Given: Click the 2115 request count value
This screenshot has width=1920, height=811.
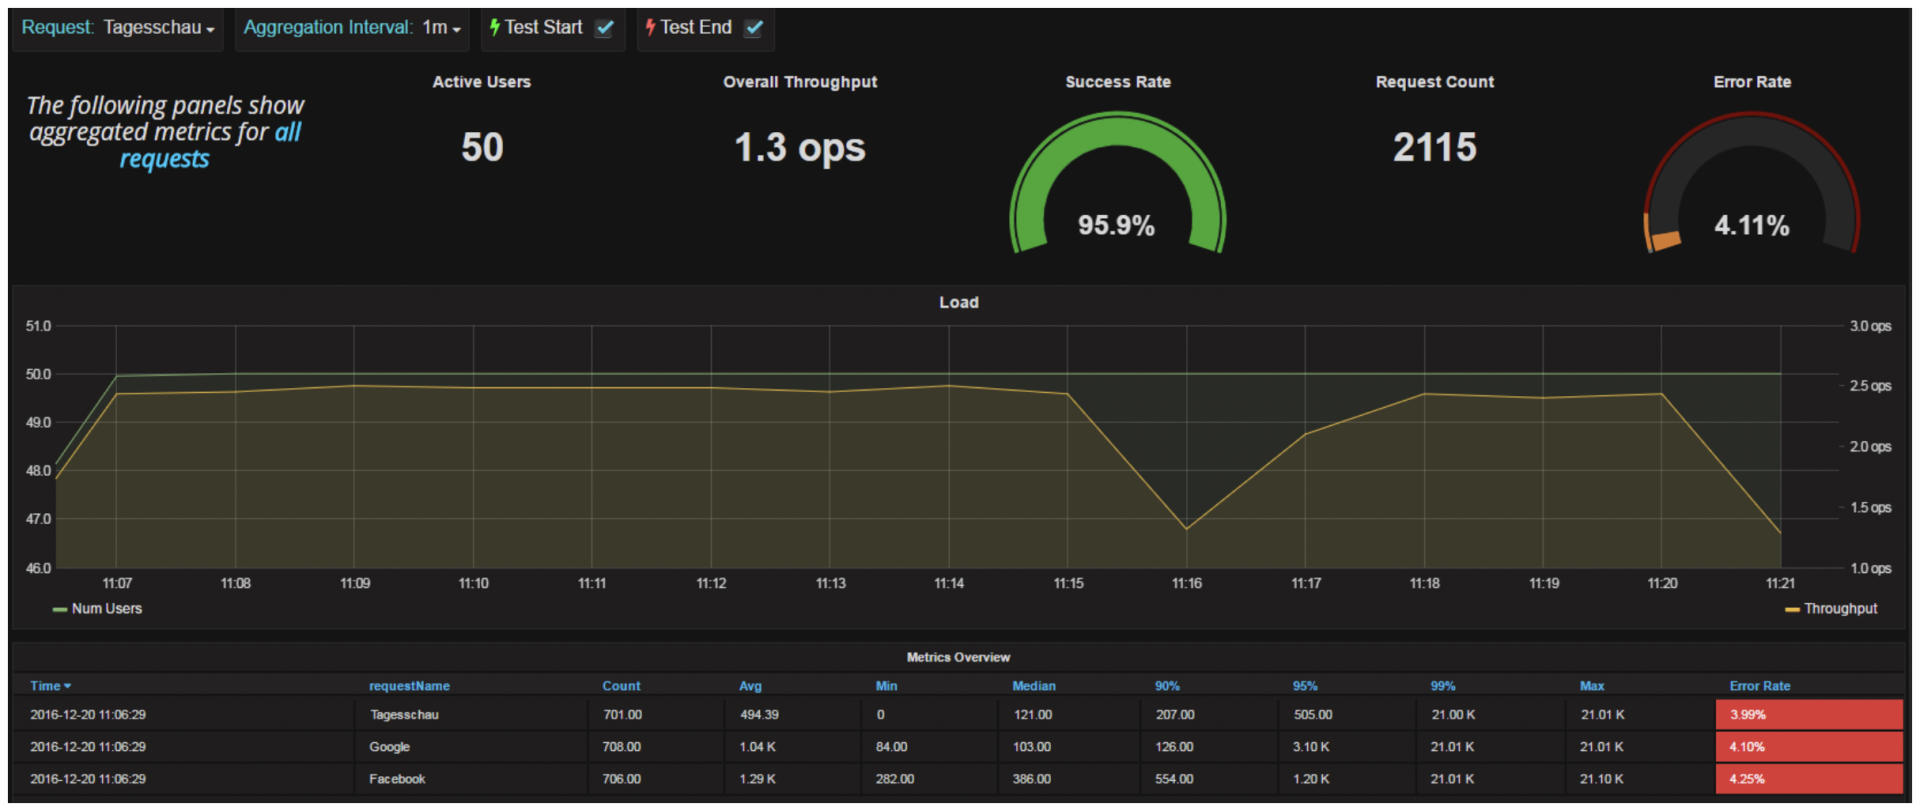Looking at the screenshot, I should point(1435,148).
